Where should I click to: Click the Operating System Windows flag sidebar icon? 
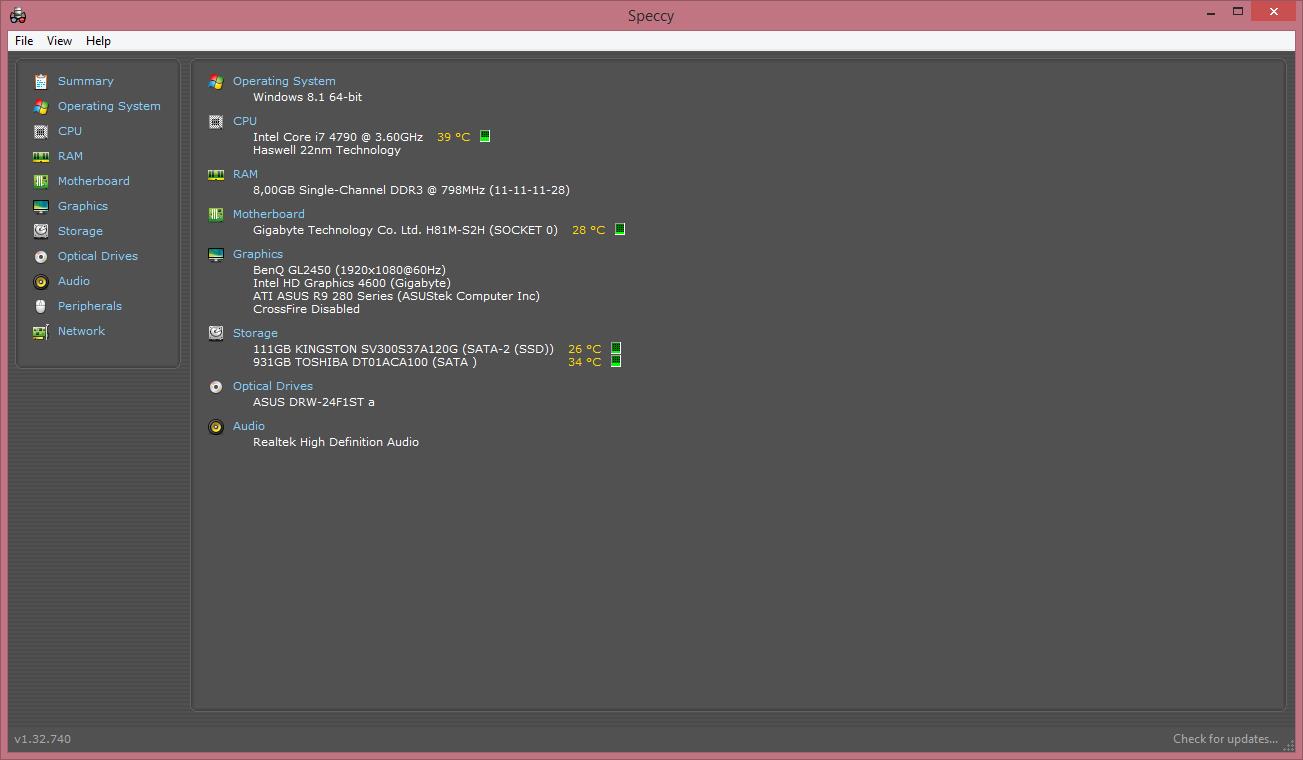tap(41, 106)
